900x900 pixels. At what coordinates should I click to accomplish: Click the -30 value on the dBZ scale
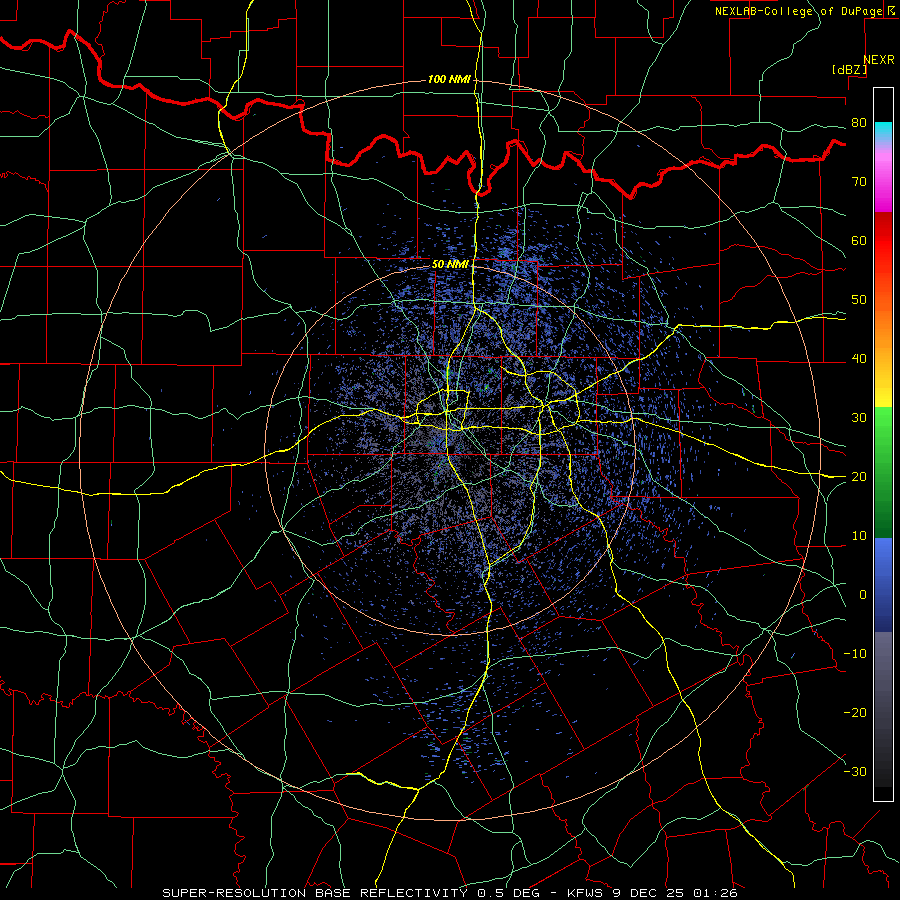(855, 771)
